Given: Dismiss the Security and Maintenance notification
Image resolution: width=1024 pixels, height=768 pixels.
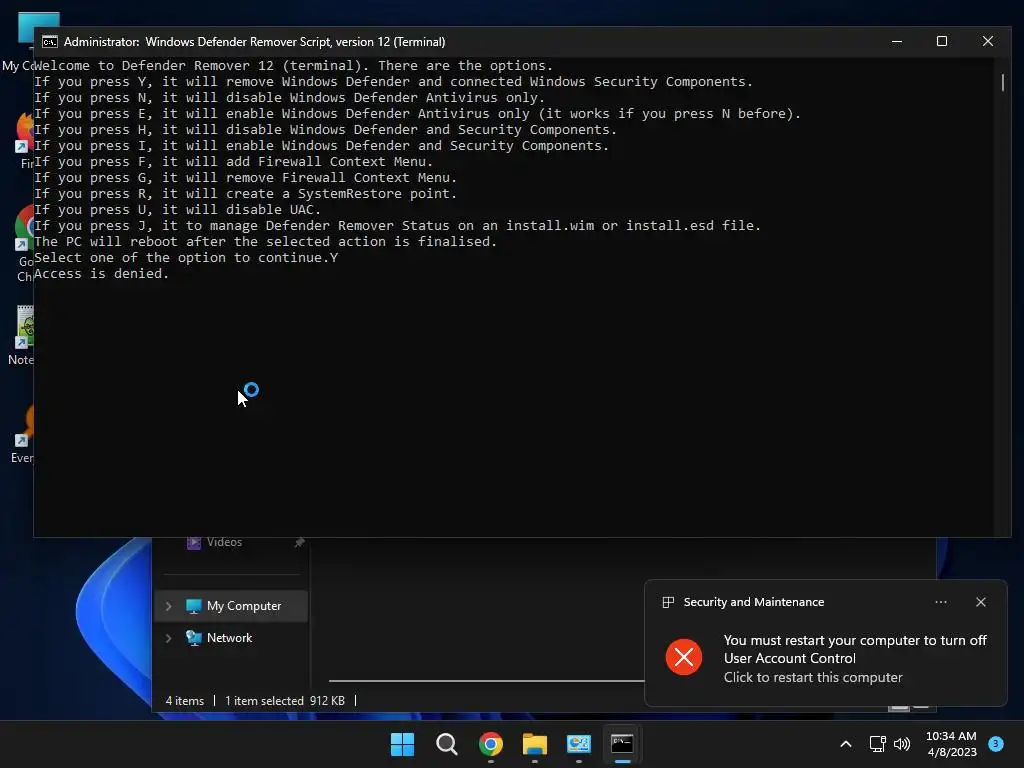Looking at the screenshot, I should (981, 602).
